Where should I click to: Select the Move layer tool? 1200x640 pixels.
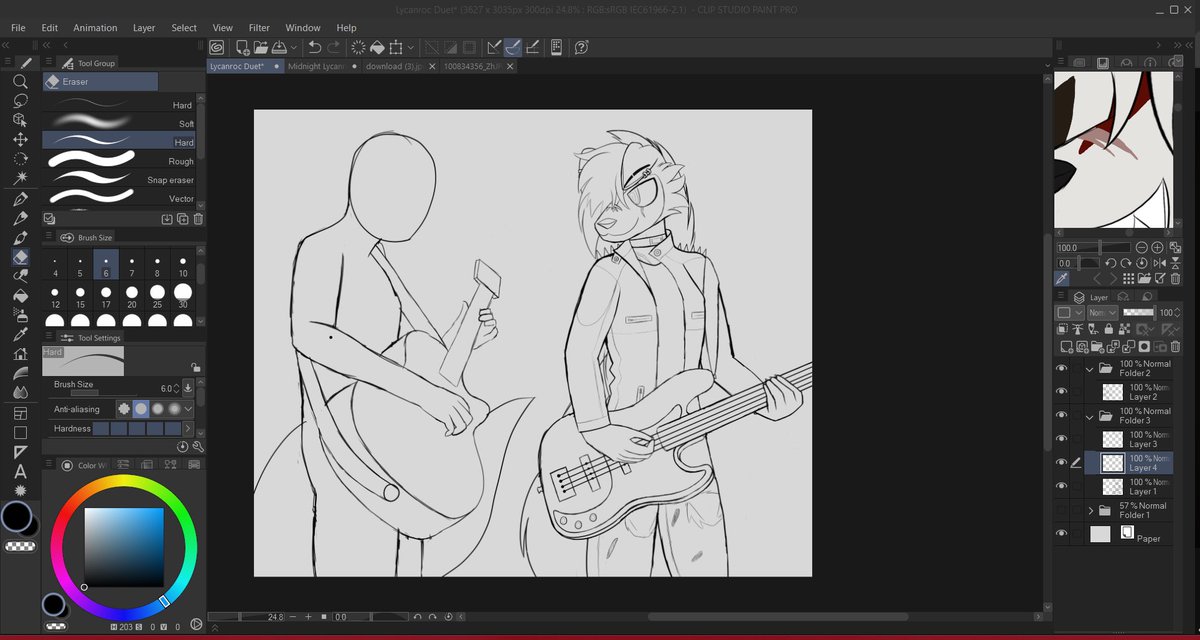click(20, 140)
